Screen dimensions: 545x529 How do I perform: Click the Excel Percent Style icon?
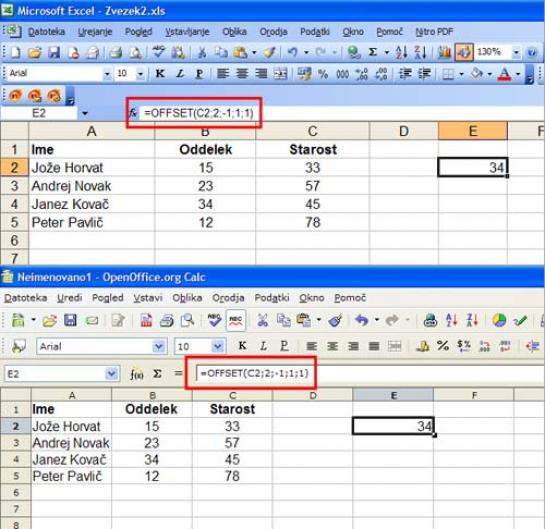pyautogui.click(x=323, y=74)
